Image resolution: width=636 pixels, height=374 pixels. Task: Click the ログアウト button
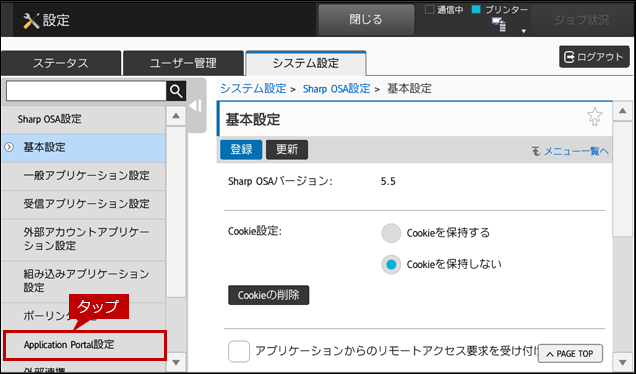[x=594, y=57]
